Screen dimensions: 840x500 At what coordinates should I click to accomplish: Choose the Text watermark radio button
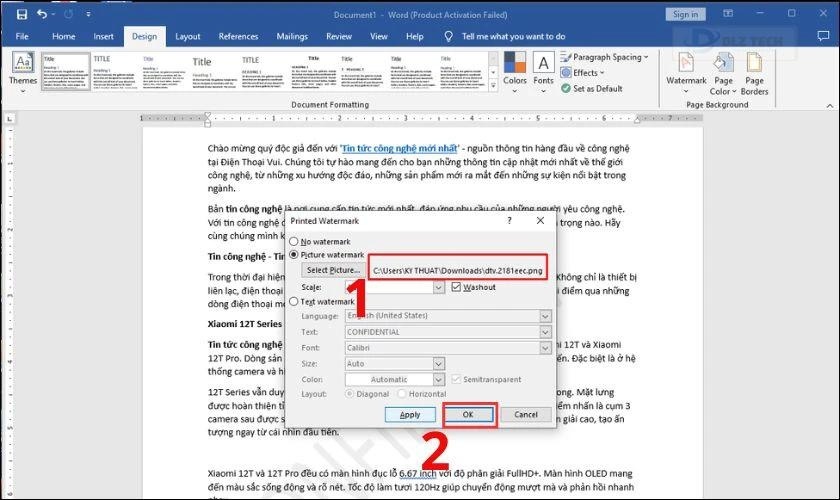coord(294,301)
